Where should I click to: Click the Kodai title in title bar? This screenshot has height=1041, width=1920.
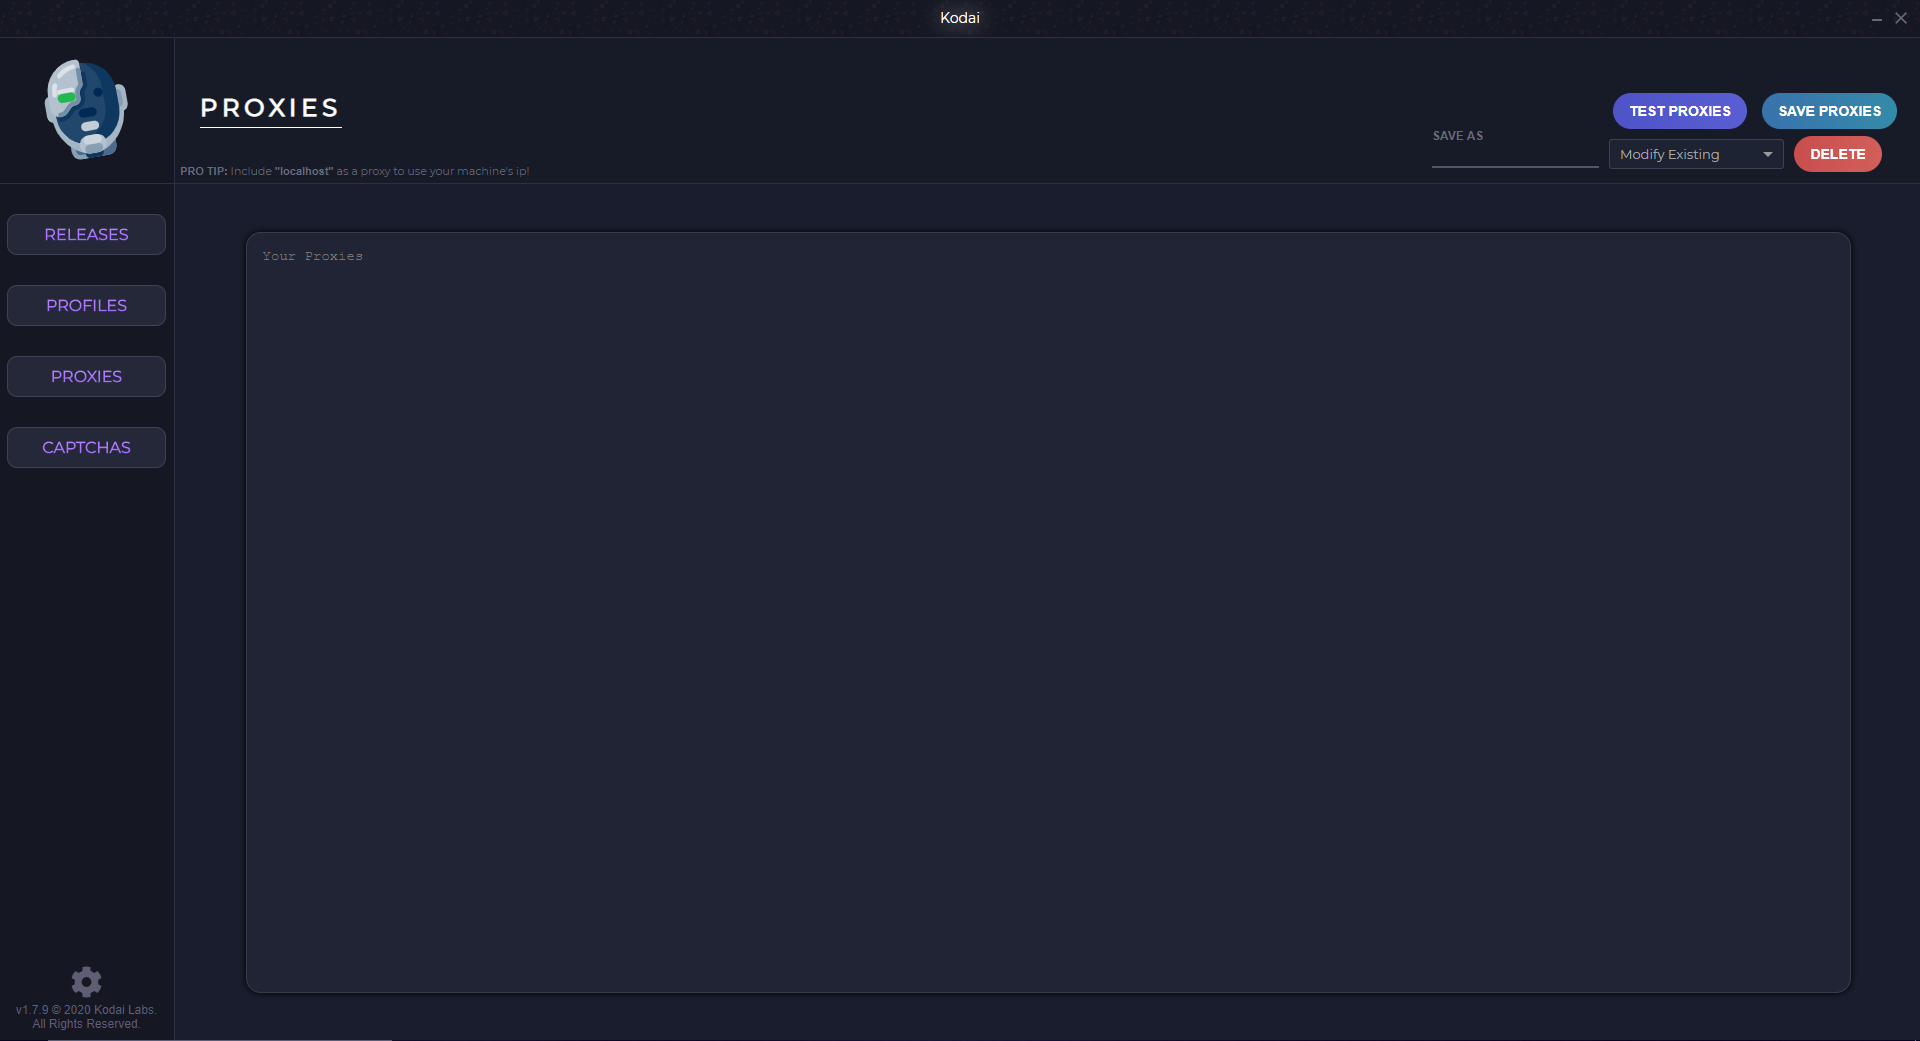[x=959, y=18]
